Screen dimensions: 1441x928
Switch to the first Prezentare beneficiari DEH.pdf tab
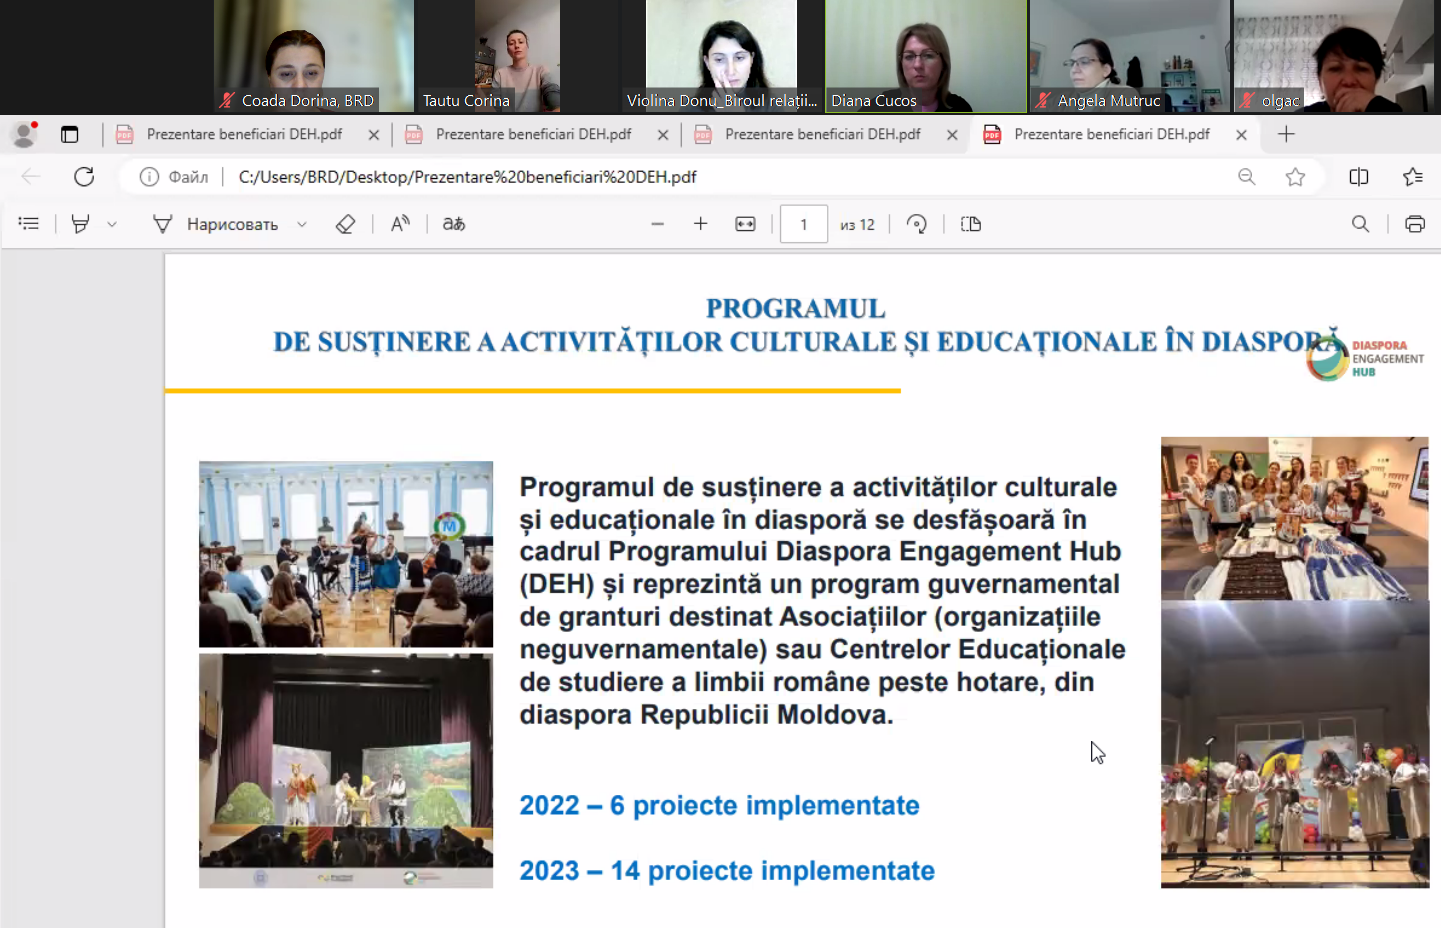(x=243, y=134)
